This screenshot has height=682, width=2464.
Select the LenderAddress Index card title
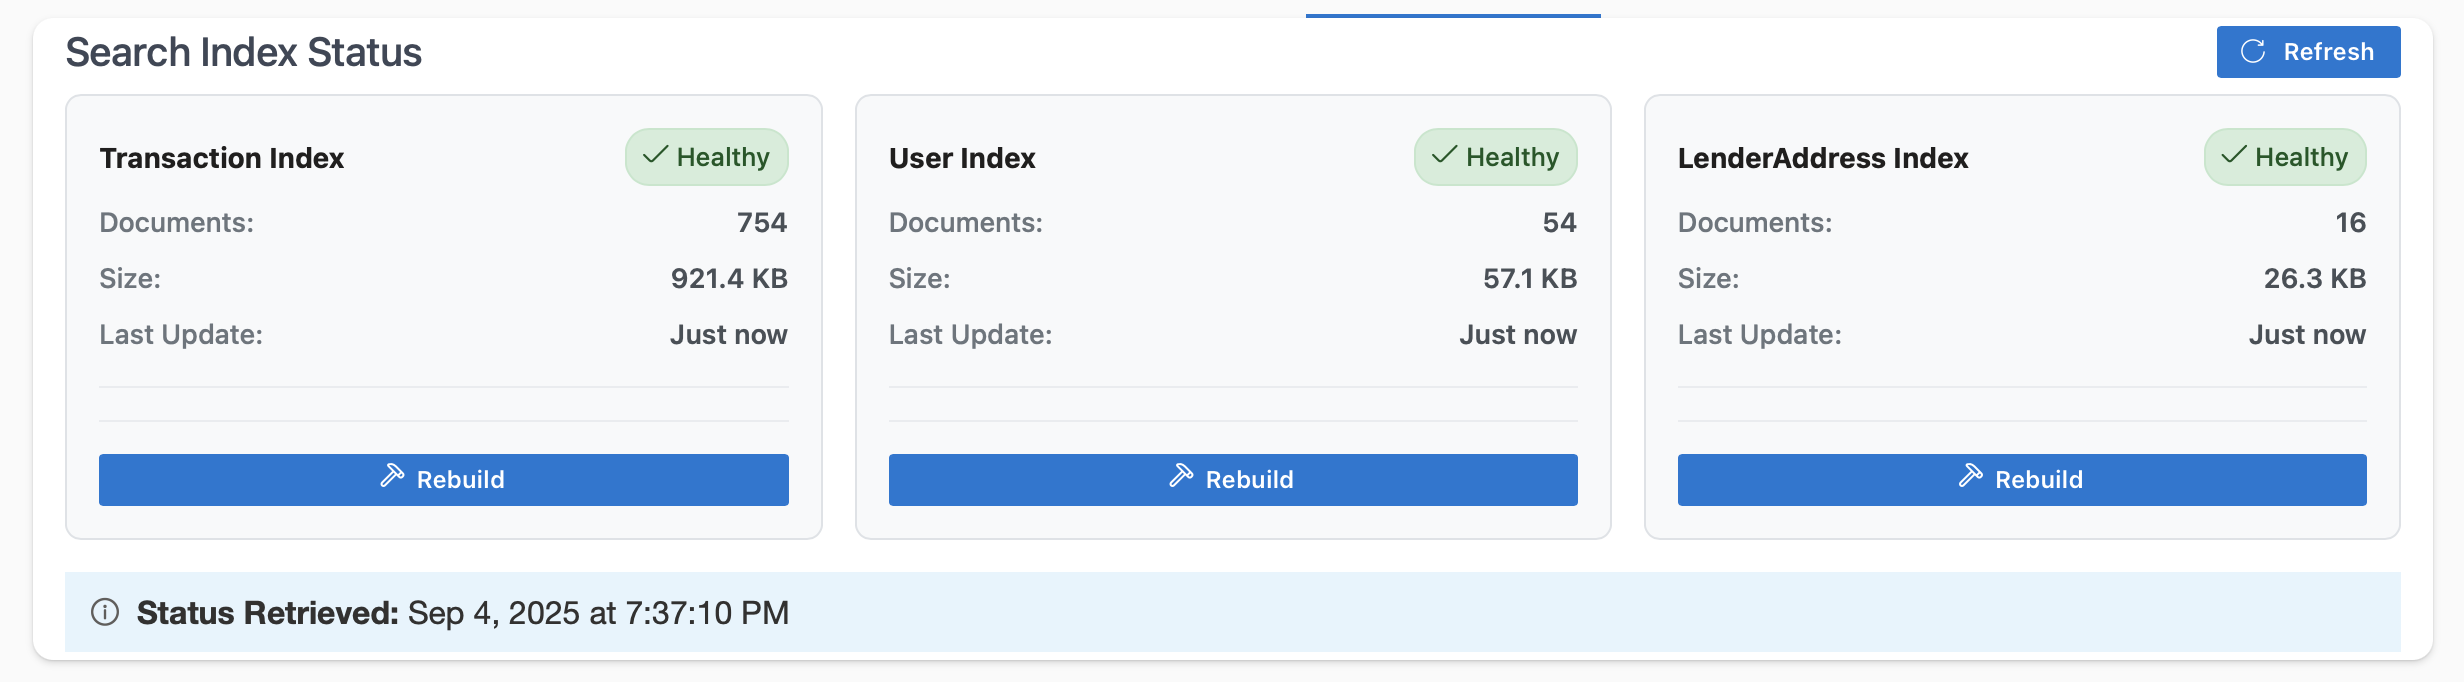(x=1822, y=158)
